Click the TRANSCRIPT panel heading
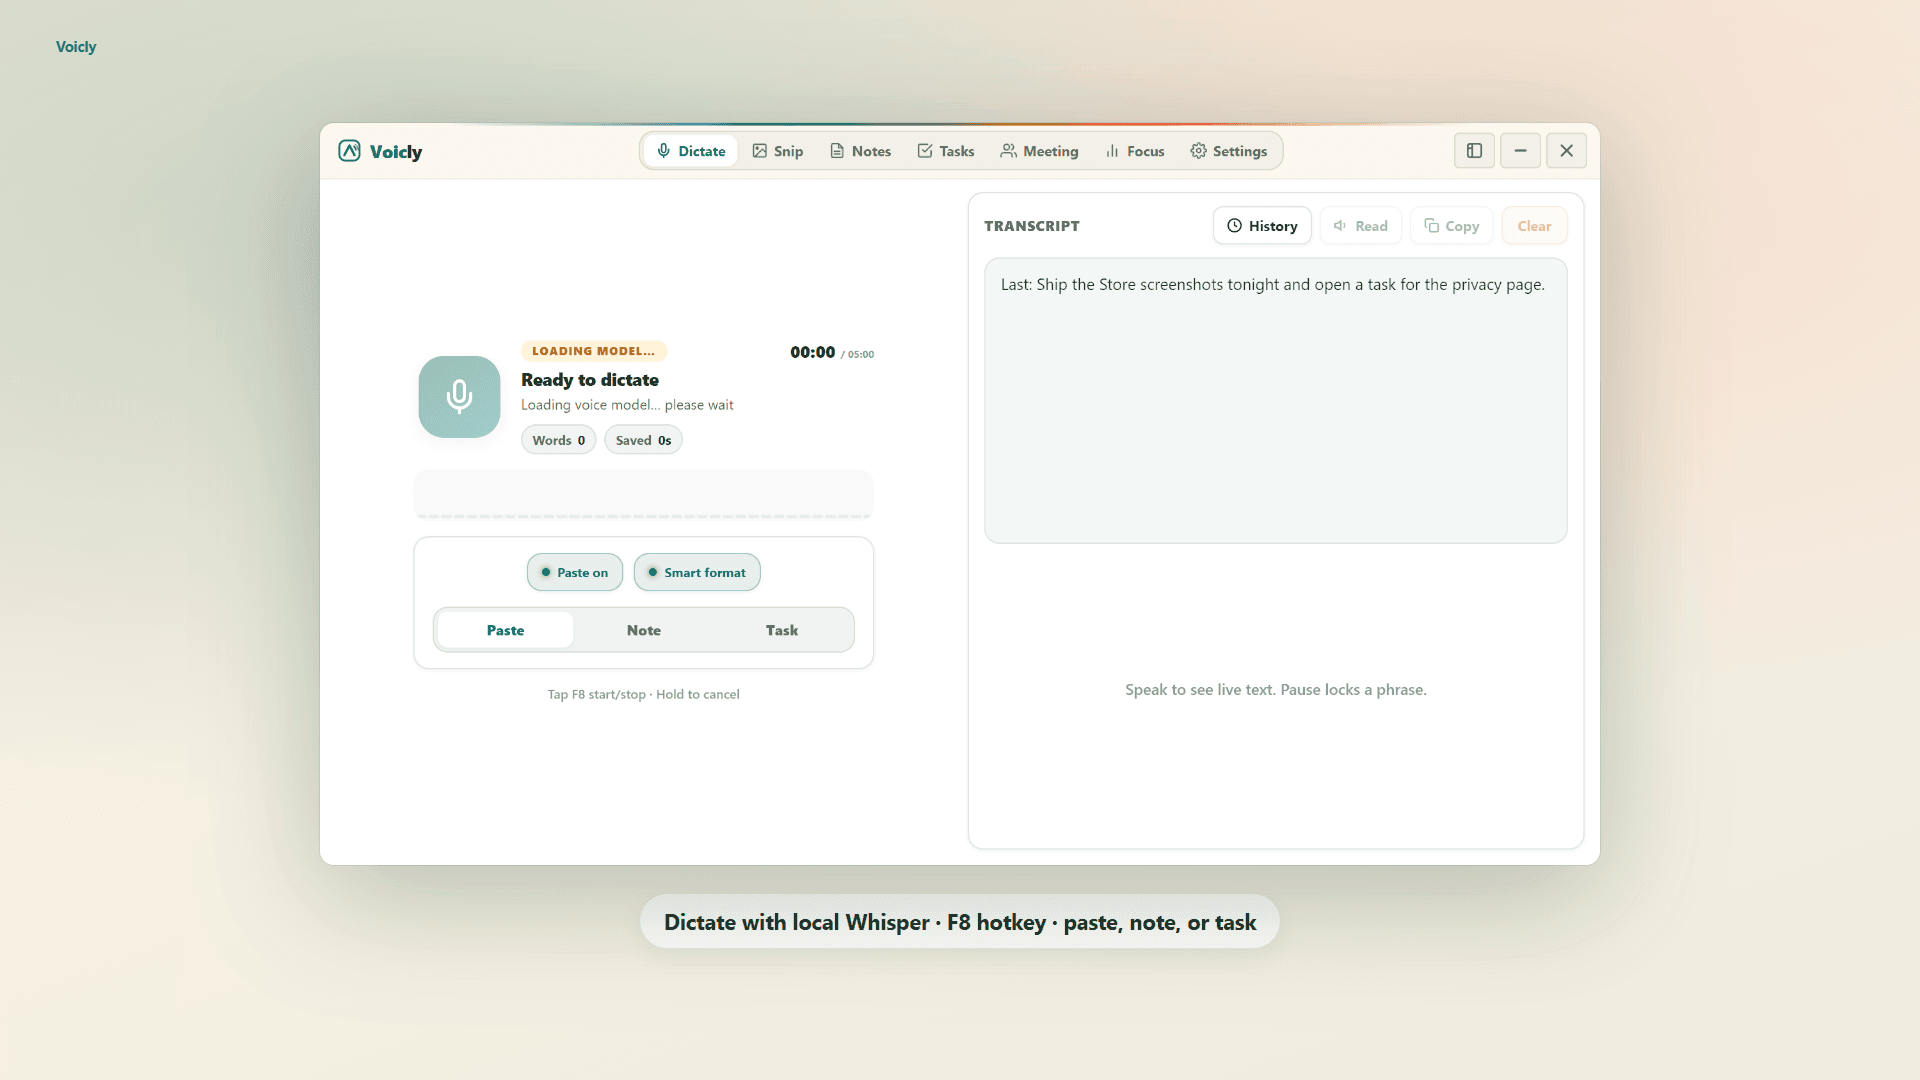This screenshot has height=1080, width=1920. (1032, 226)
